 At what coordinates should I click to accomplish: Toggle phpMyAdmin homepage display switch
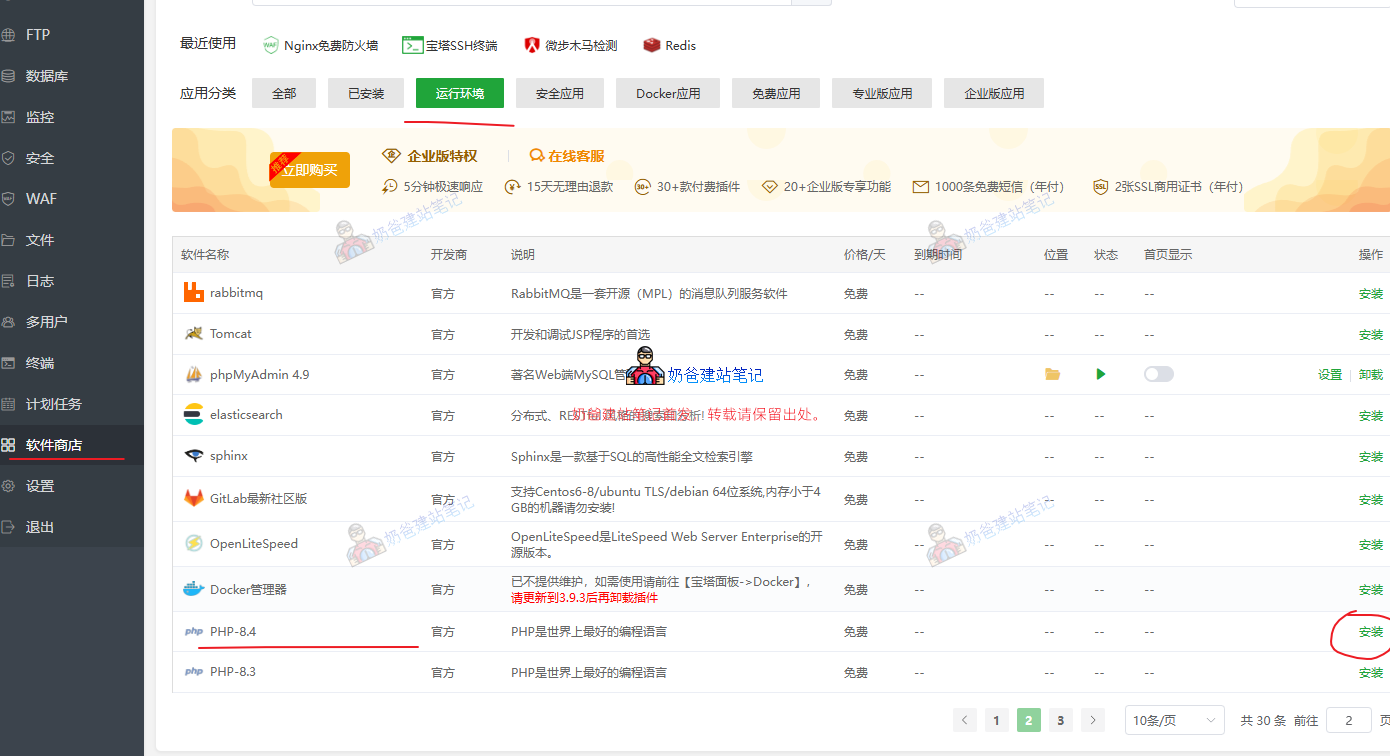coord(1158,374)
